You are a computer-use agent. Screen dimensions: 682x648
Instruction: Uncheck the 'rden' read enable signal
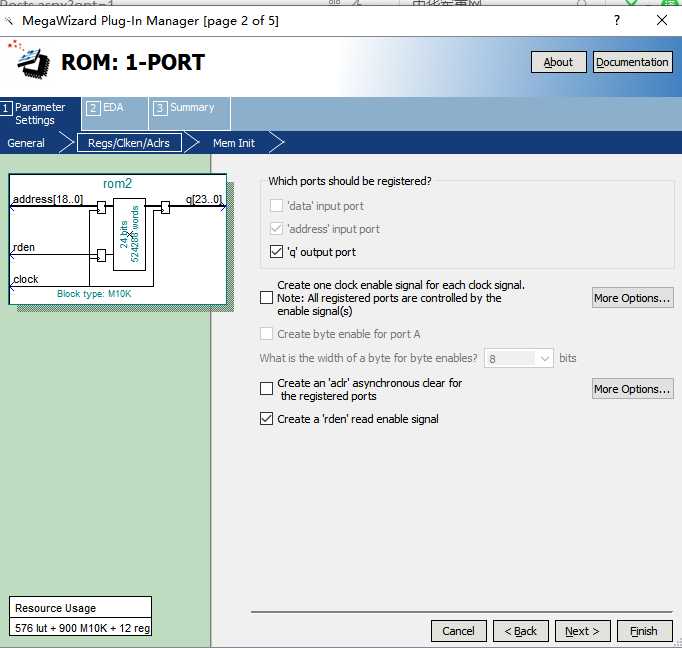pos(266,418)
